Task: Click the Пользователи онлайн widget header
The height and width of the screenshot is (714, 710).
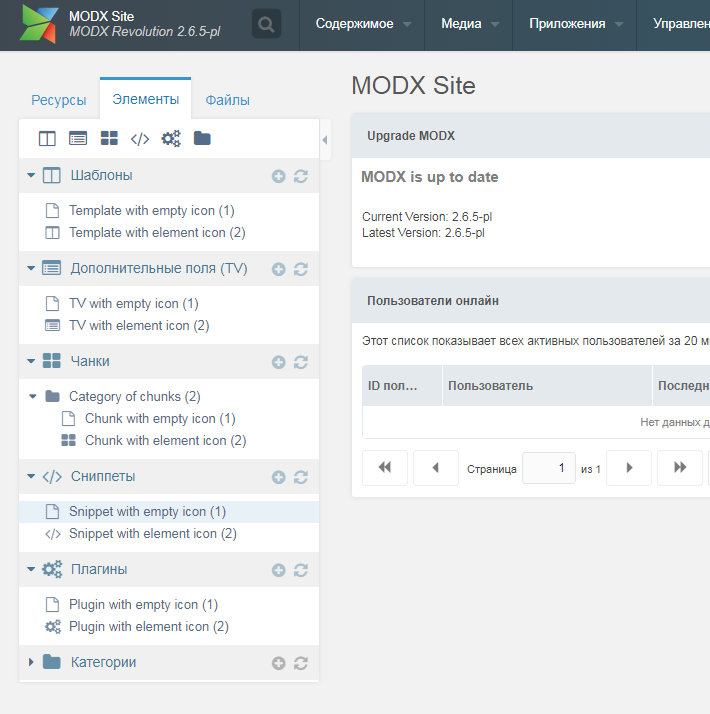Action: click(x=531, y=301)
